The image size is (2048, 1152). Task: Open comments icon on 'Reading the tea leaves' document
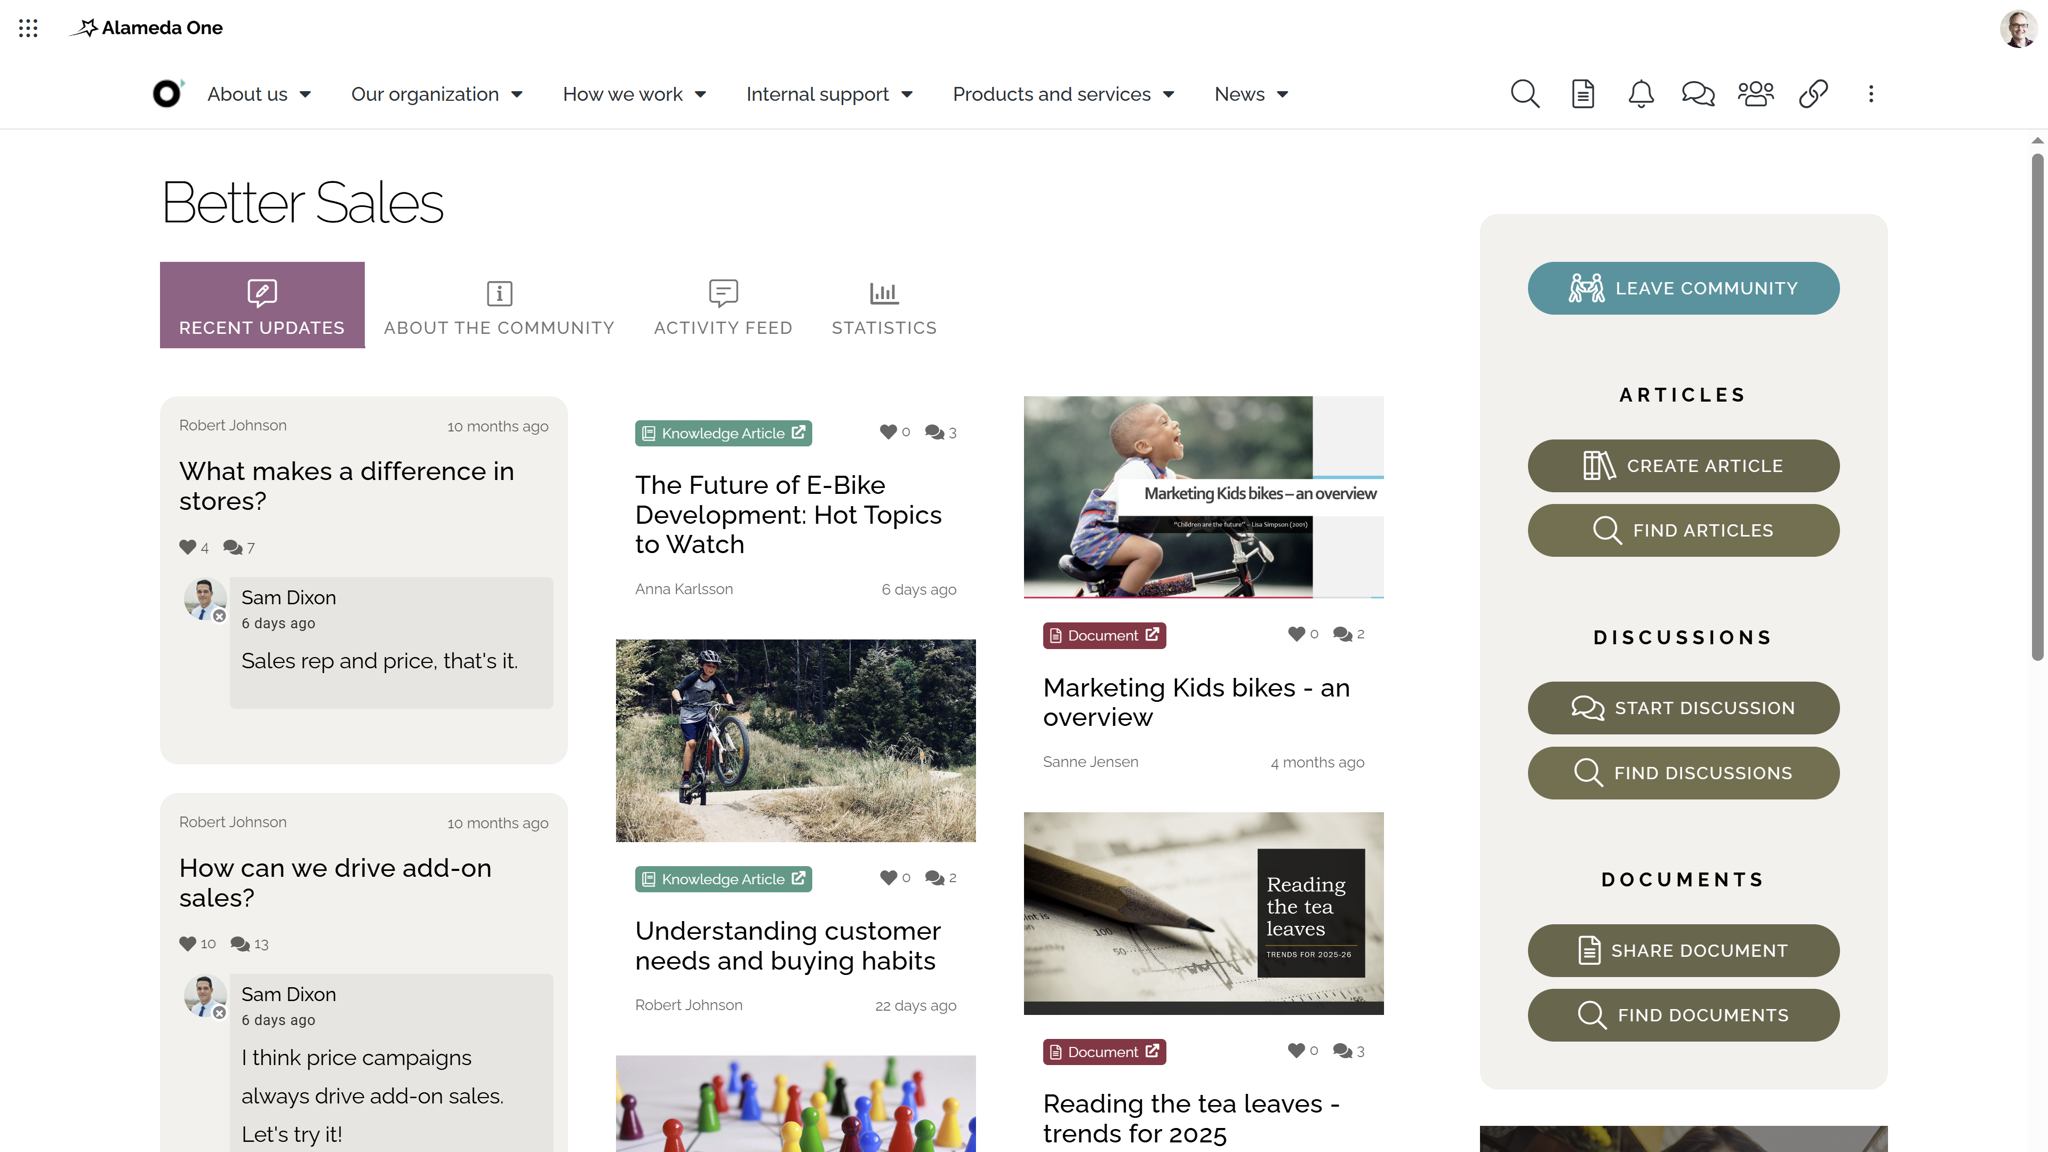(1342, 1050)
